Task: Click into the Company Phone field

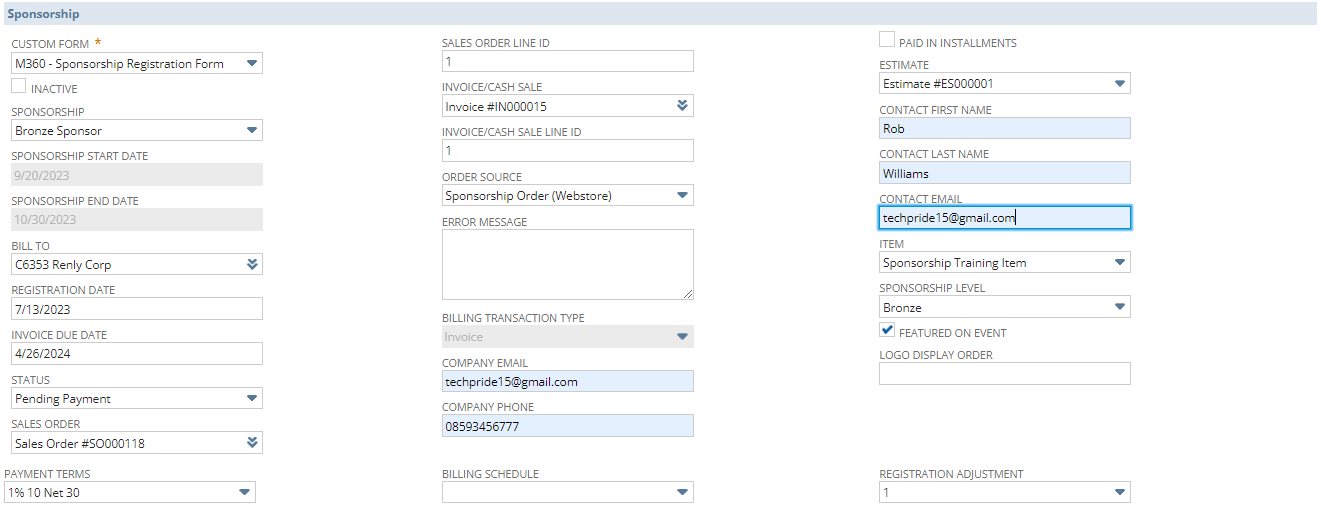Action: 567,426
